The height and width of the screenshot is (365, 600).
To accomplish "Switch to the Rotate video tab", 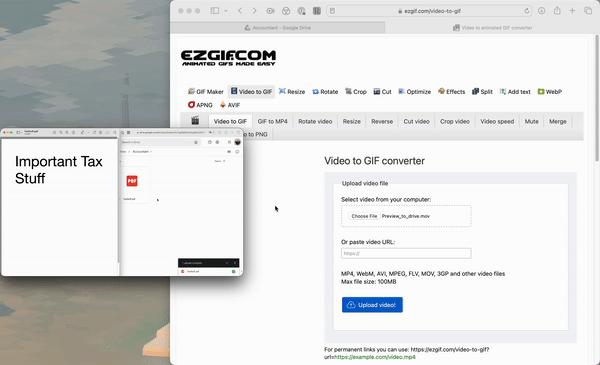I will tap(315, 121).
